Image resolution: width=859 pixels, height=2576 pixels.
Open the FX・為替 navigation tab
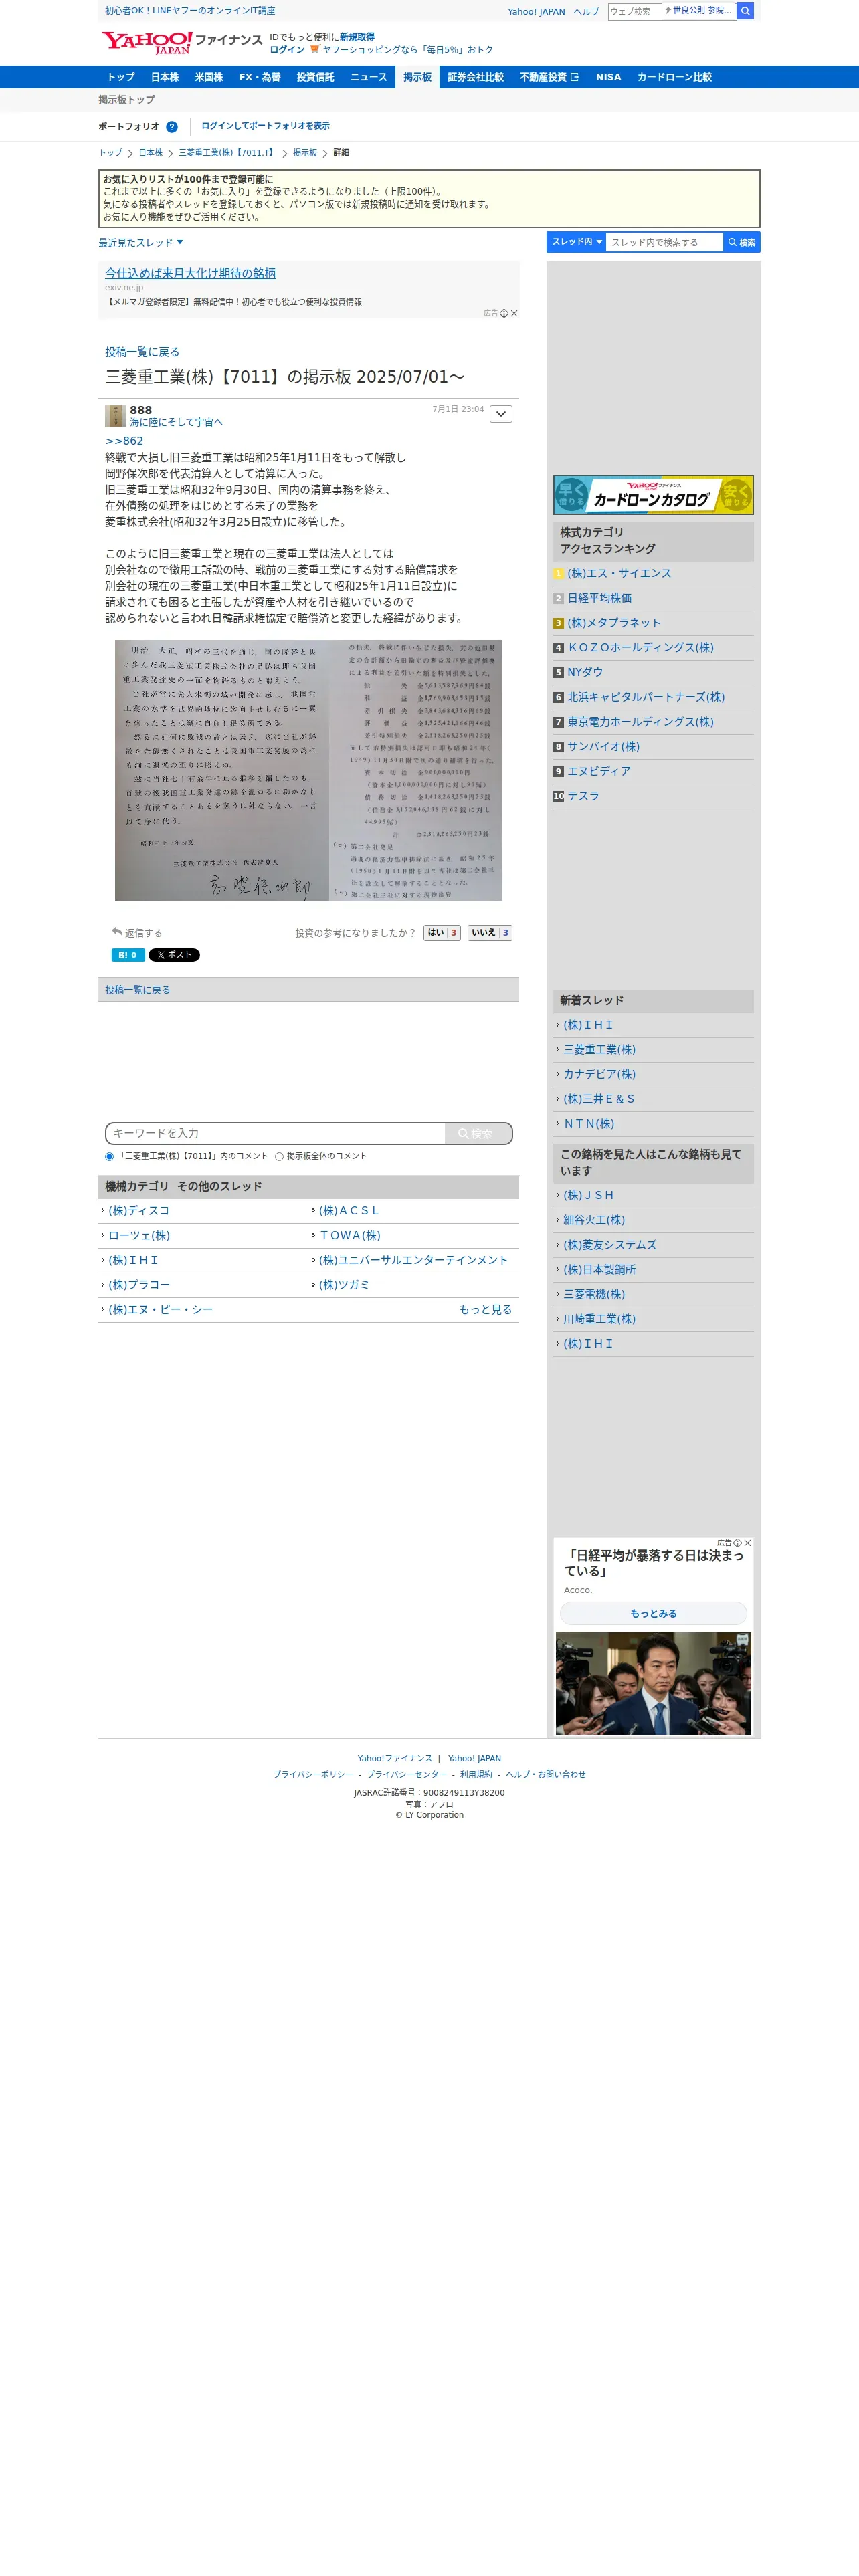[260, 77]
